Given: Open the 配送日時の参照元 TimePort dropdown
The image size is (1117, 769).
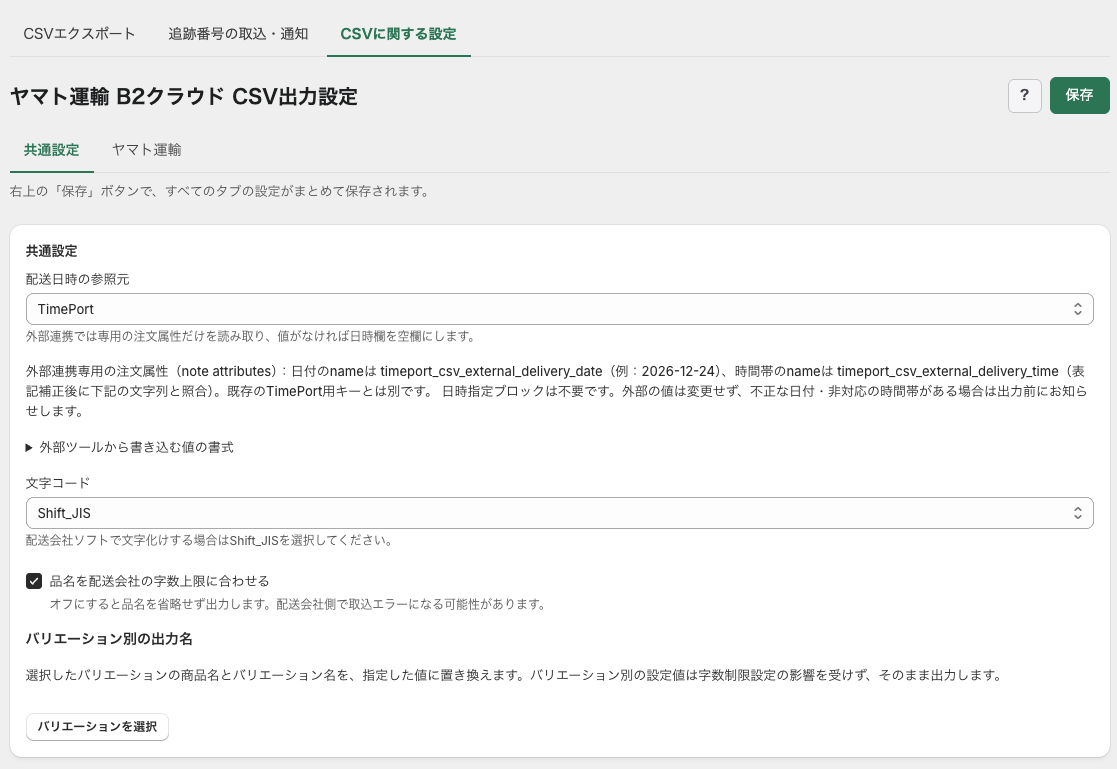Looking at the screenshot, I should (559, 309).
